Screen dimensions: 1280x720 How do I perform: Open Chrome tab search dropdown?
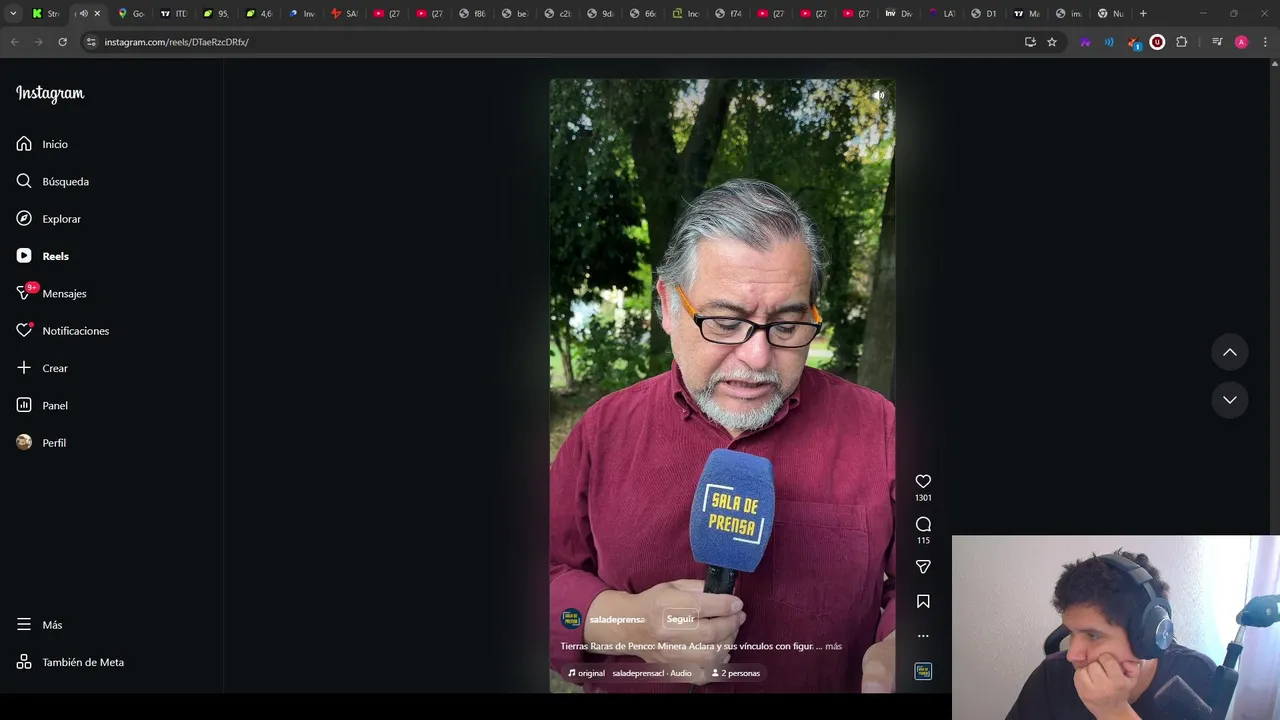point(13,14)
